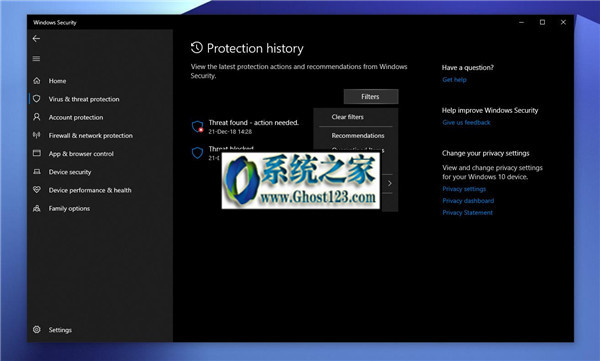Open the hamburger navigation menu
The height and width of the screenshot is (361, 600).
pyautogui.click(x=36, y=59)
